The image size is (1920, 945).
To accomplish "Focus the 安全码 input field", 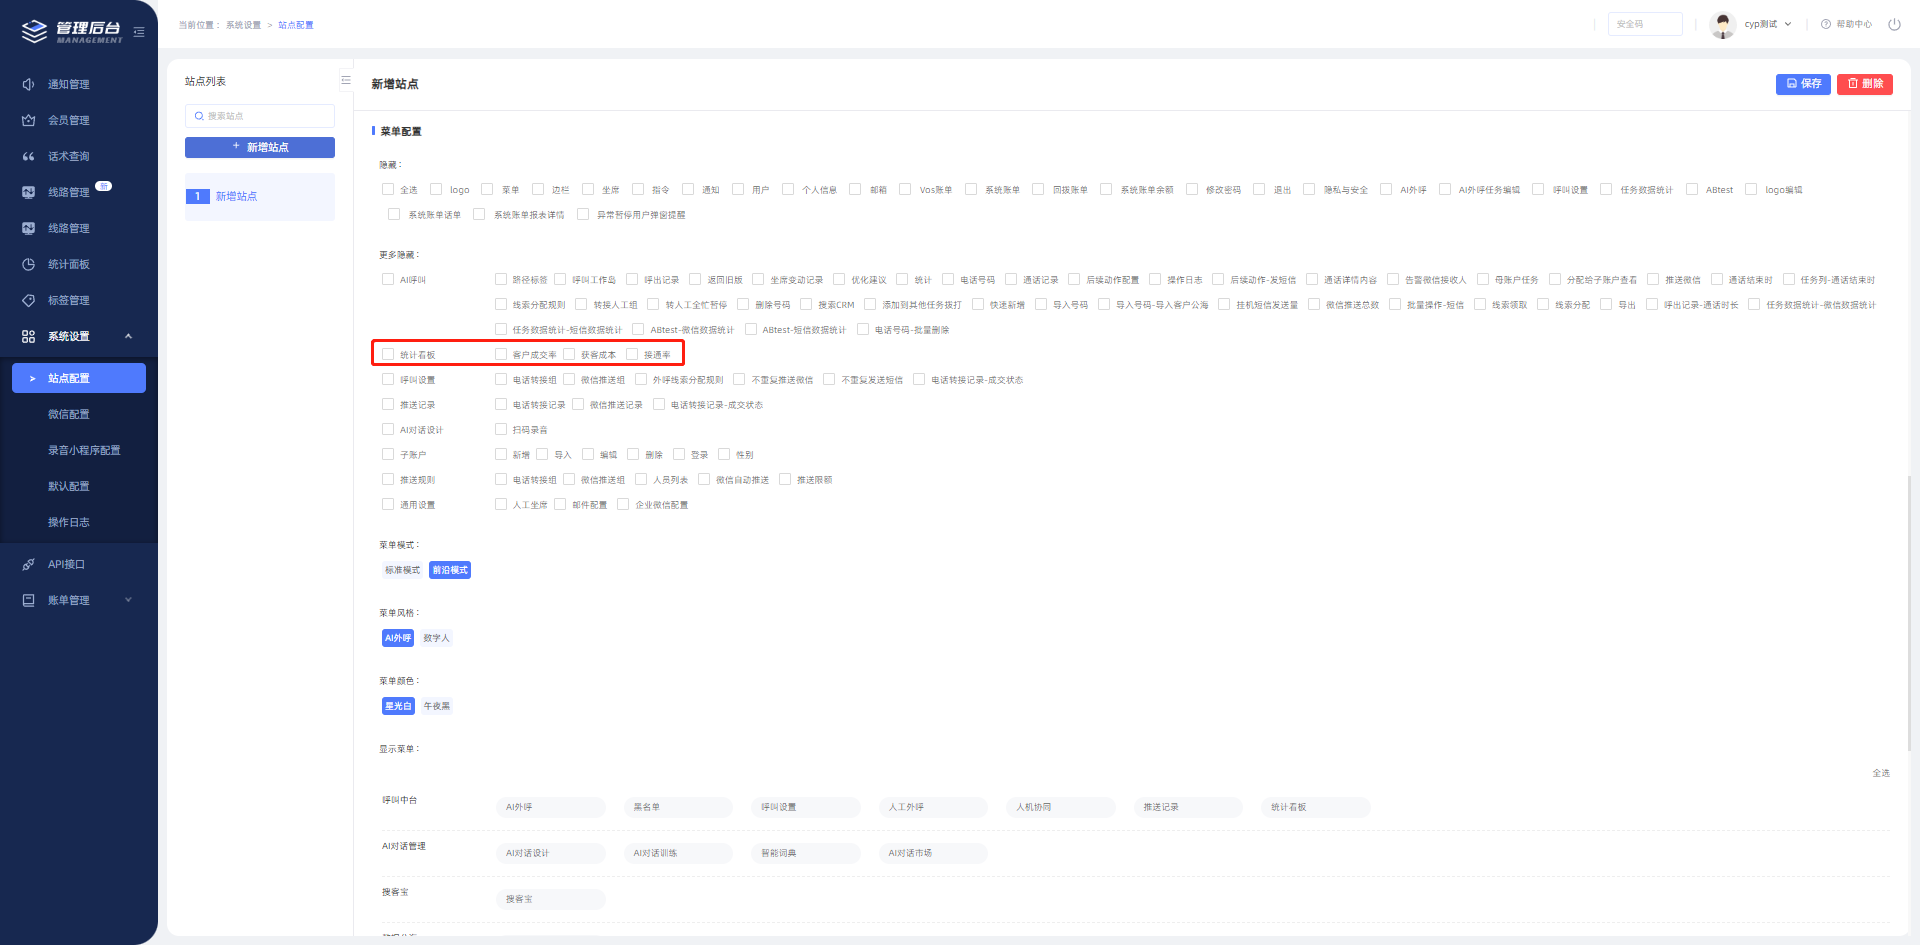I will tap(1645, 24).
